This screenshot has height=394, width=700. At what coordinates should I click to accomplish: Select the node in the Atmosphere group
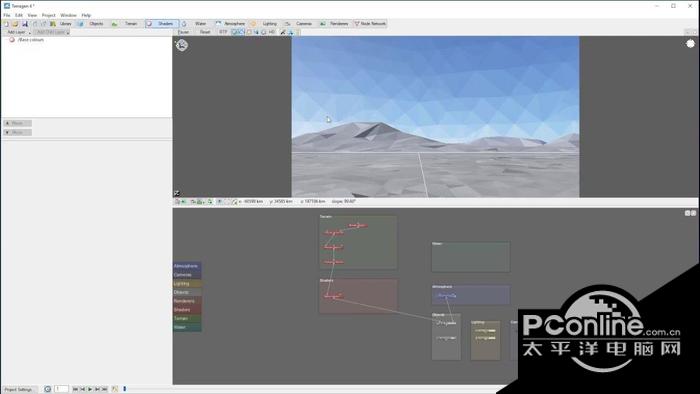pyautogui.click(x=446, y=295)
